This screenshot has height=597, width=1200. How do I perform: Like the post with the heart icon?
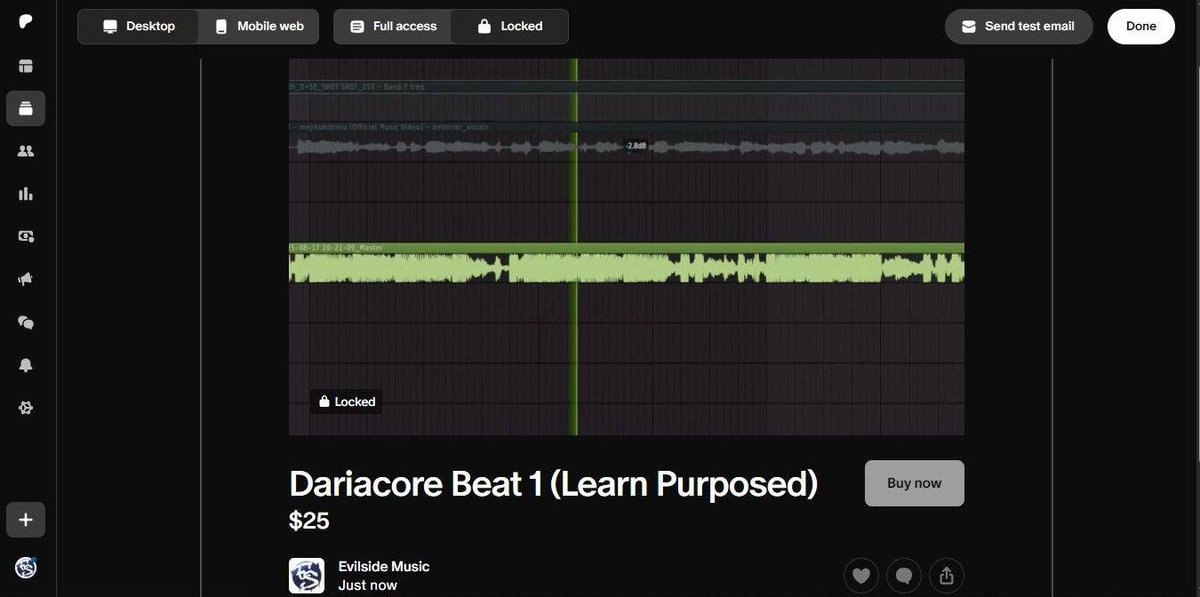(861, 576)
